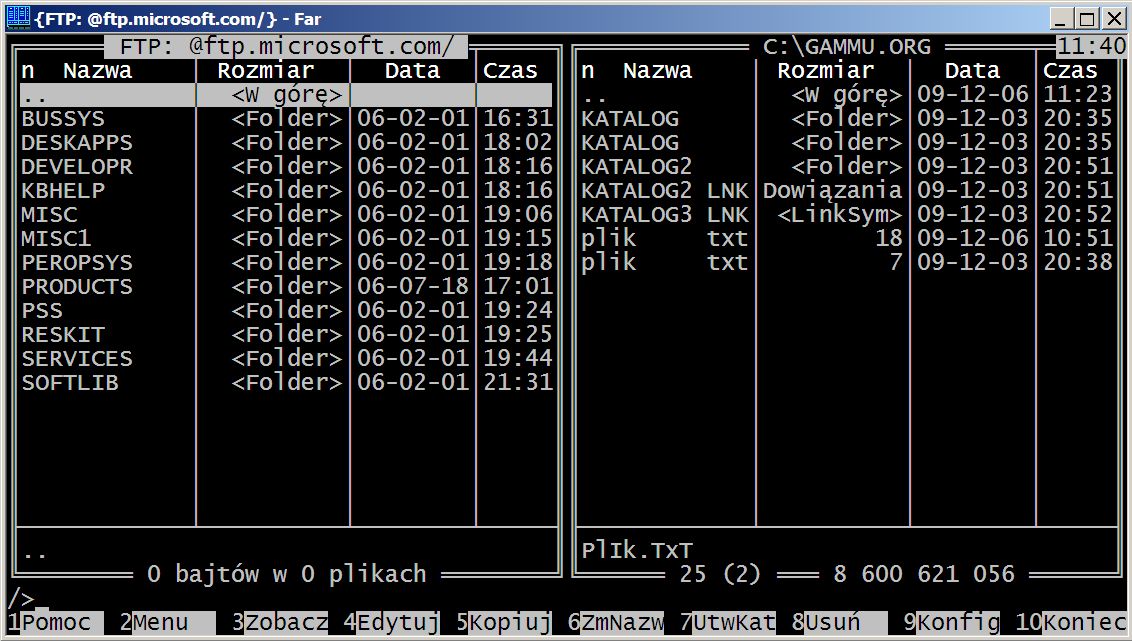Minimize the Far window
This screenshot has height=641, width=1132.
point(1061,18)
